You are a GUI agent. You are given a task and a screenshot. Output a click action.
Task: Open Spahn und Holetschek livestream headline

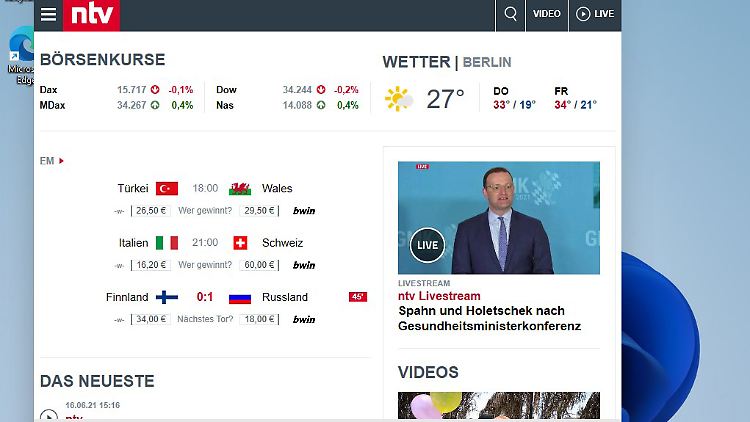[x=481, y=318]
